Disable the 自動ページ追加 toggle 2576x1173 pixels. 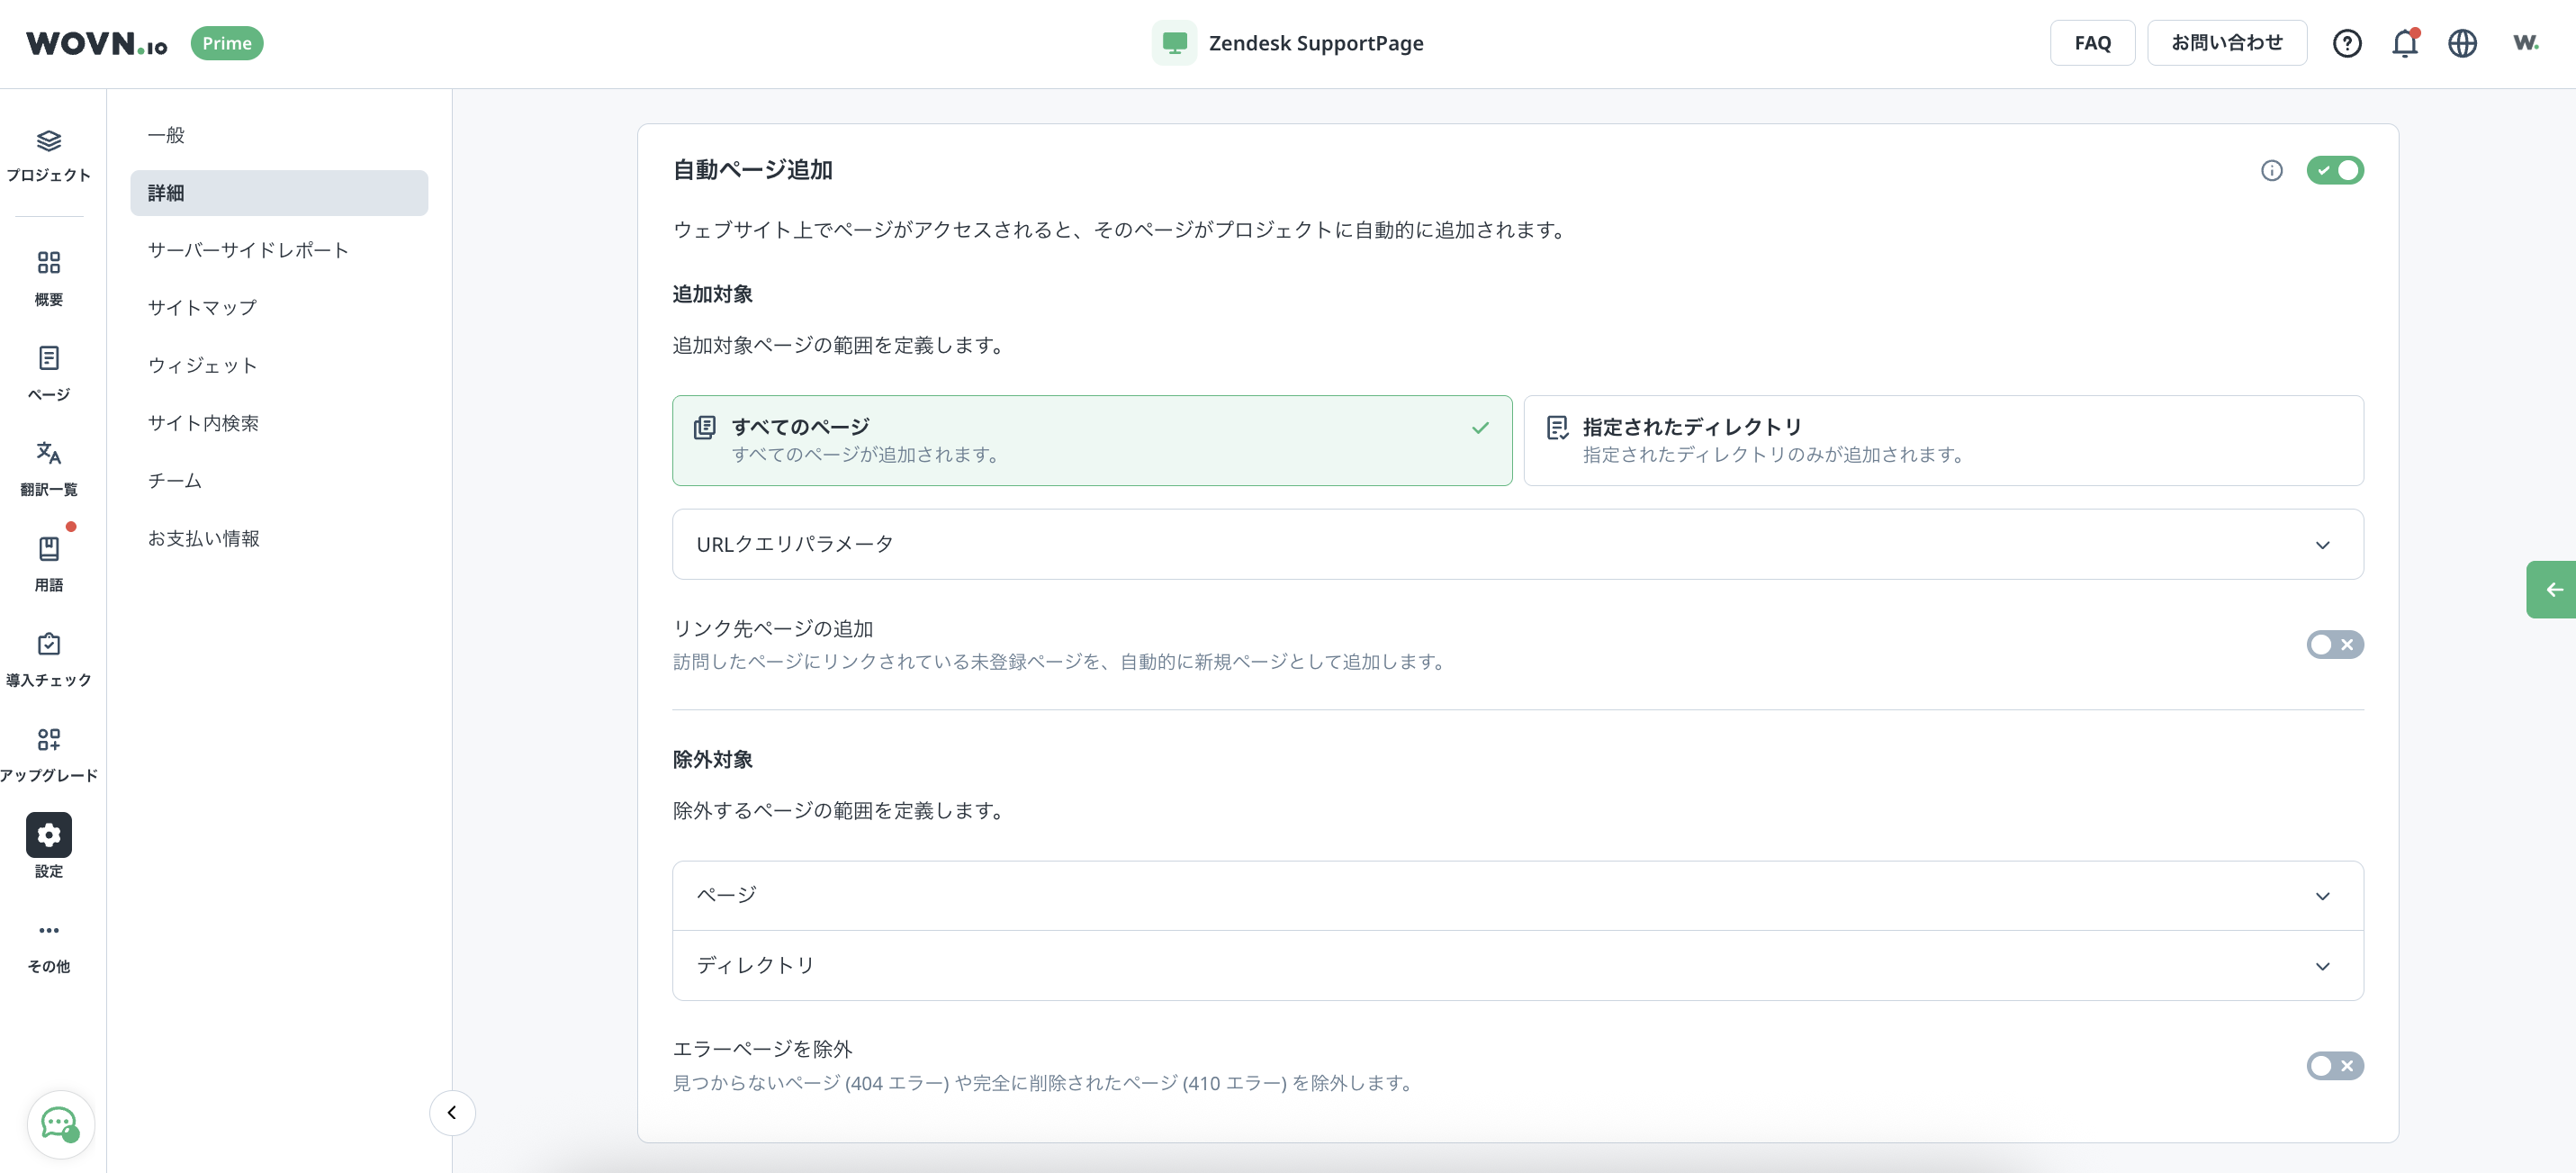[x=2334, y=171]
